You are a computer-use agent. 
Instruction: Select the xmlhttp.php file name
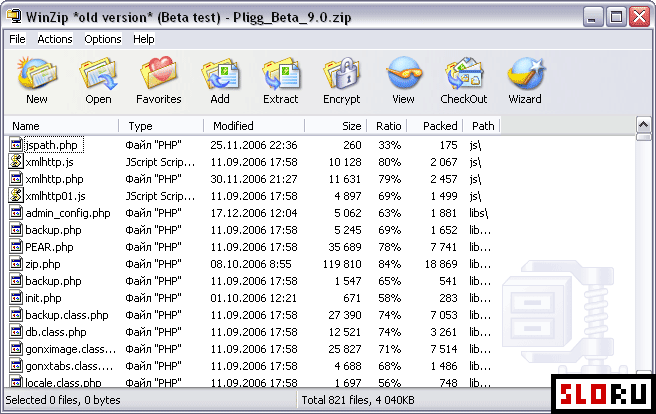(x=54, y=179)
